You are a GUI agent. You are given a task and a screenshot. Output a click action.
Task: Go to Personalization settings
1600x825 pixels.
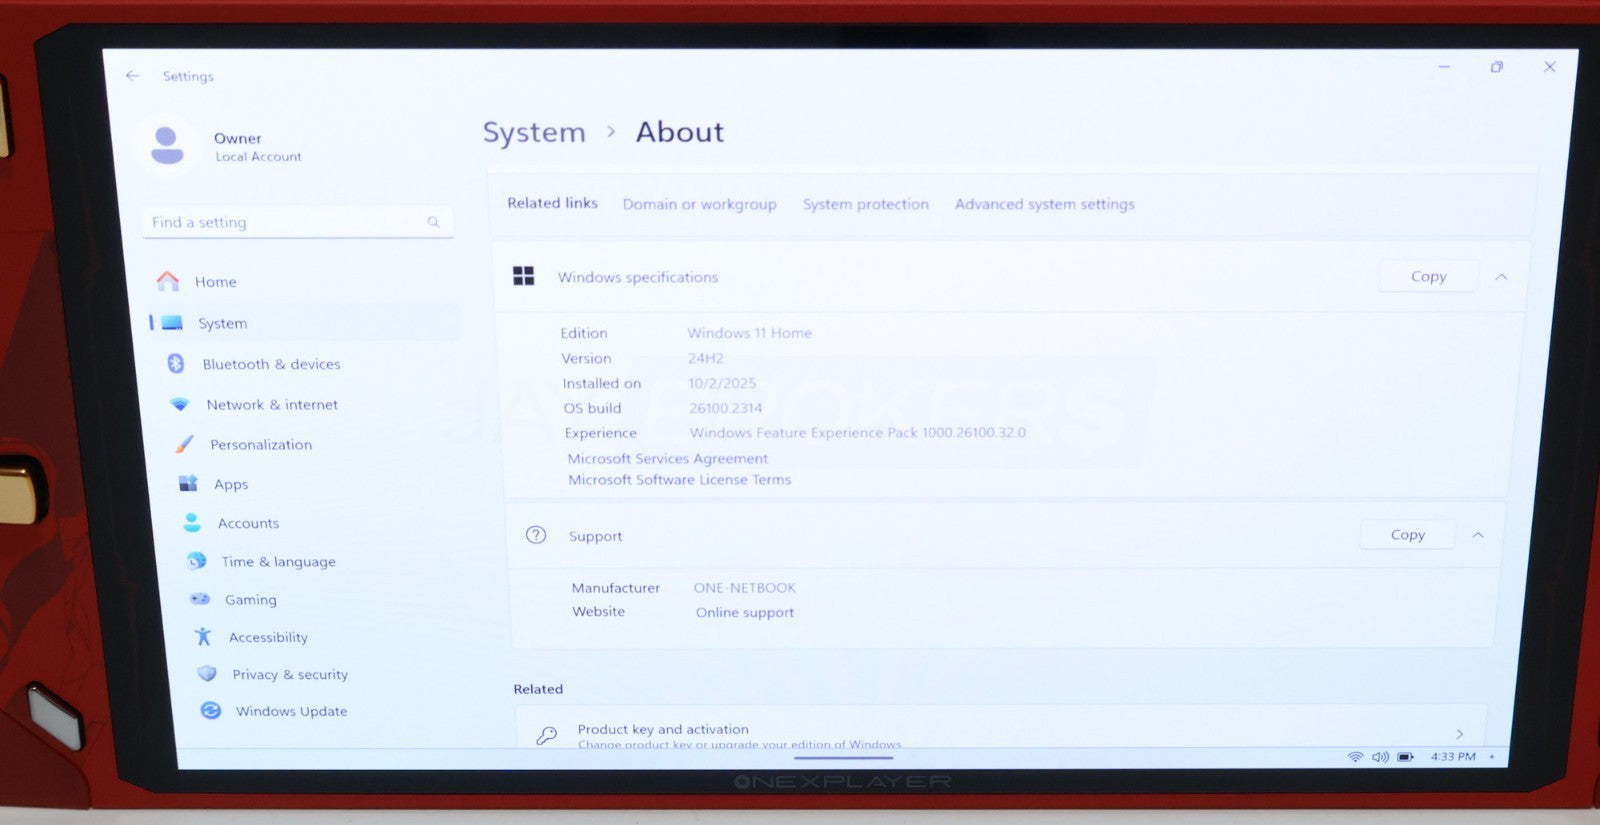pos(260,445)
